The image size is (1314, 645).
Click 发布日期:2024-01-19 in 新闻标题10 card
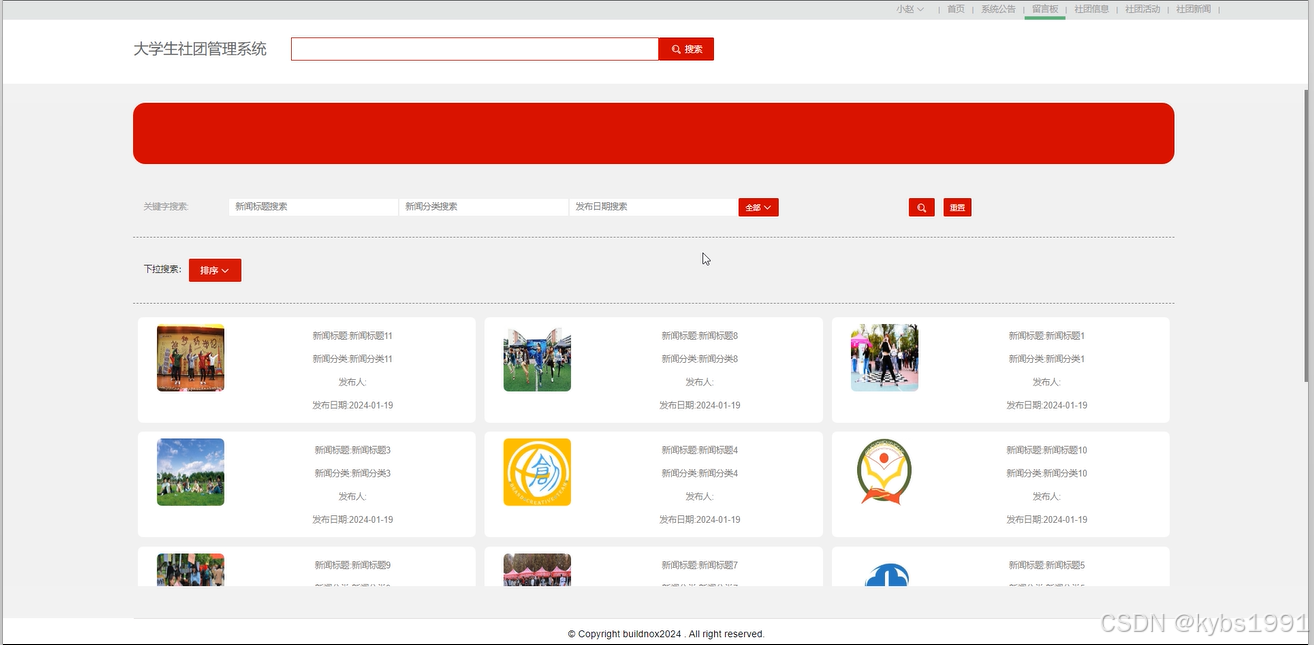[x=1046, y=519]
